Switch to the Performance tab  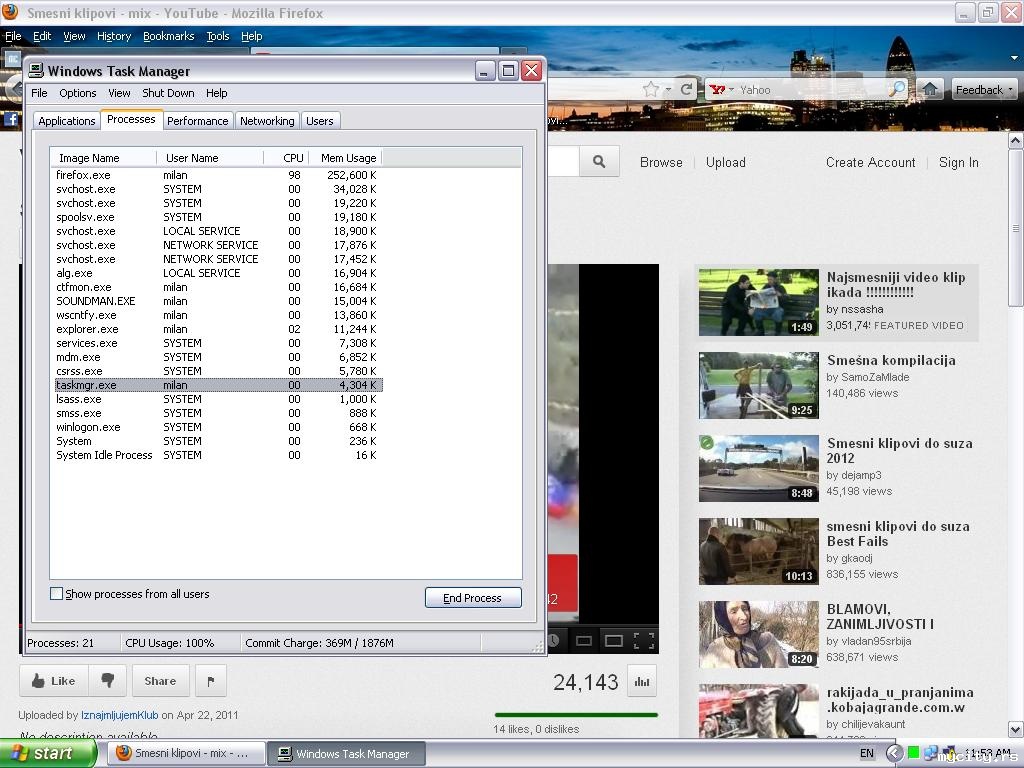coord(197,121)
